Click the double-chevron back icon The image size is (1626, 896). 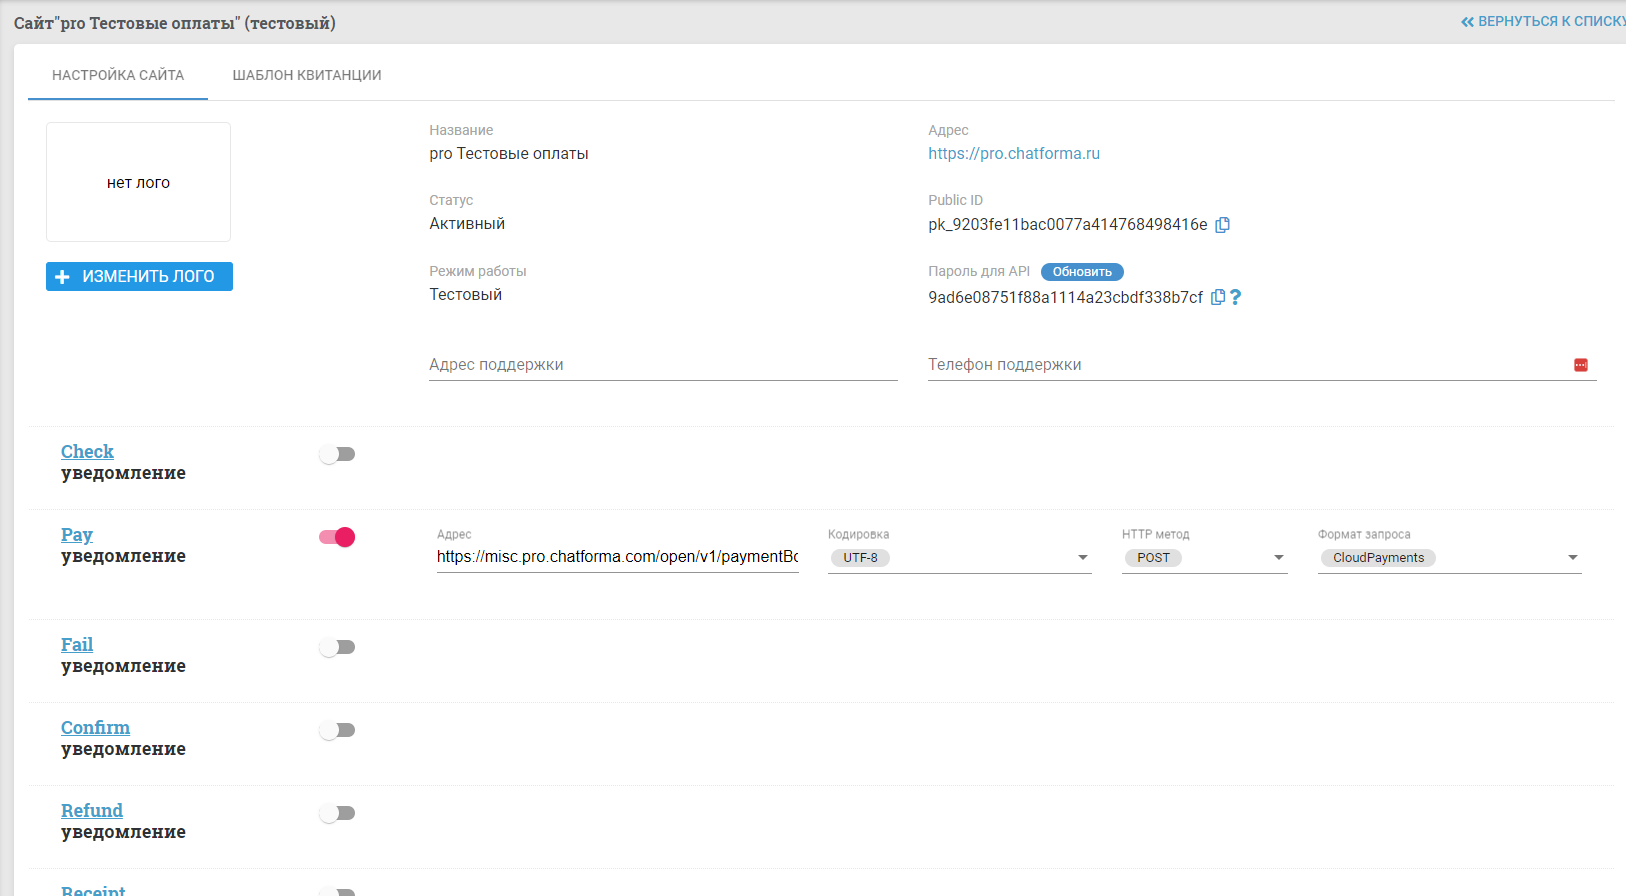point(1467,22)
